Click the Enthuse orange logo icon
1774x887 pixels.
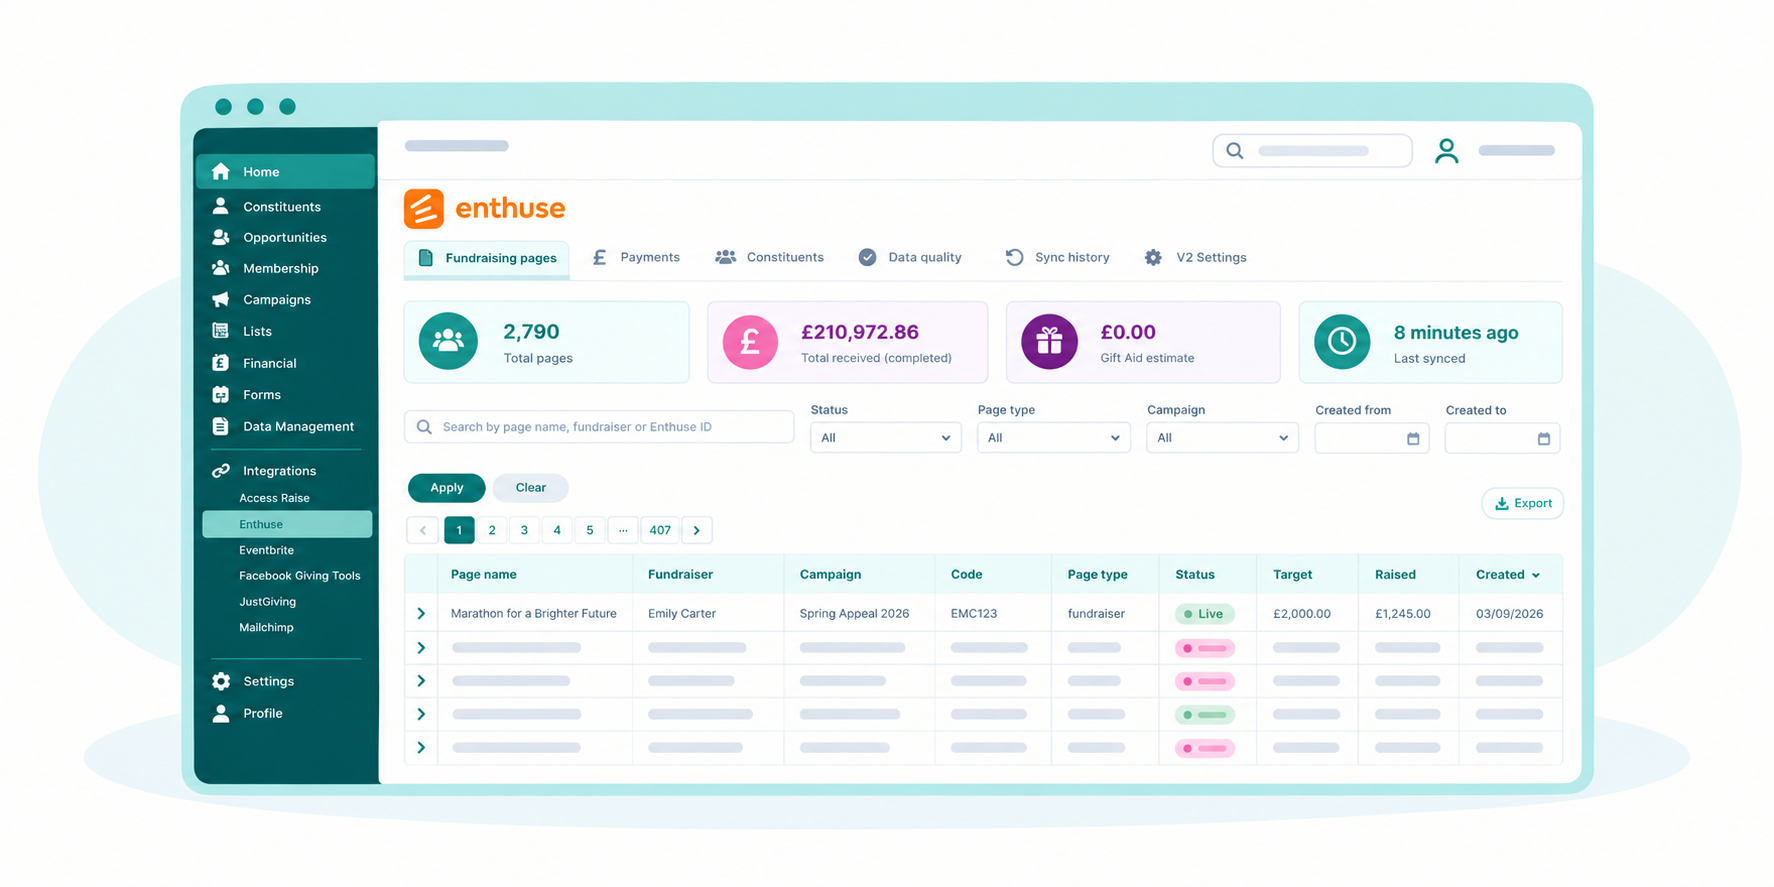tap(424, 209)
